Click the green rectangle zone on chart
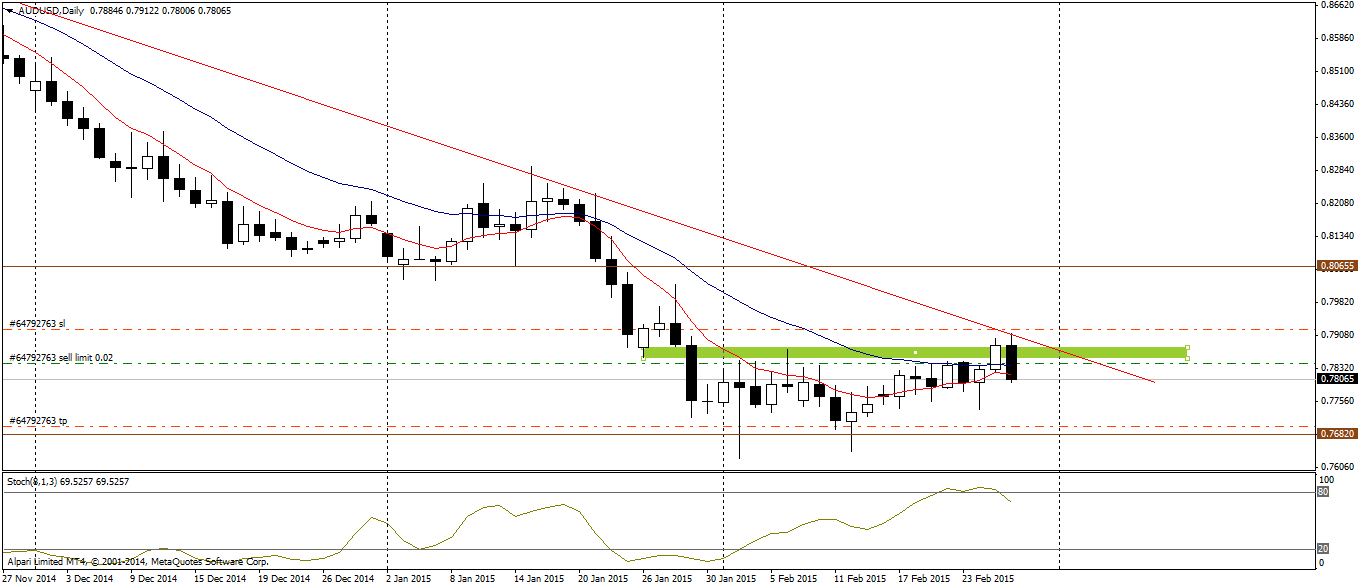This screenshot has height=587, width=1358. point(915,353)
